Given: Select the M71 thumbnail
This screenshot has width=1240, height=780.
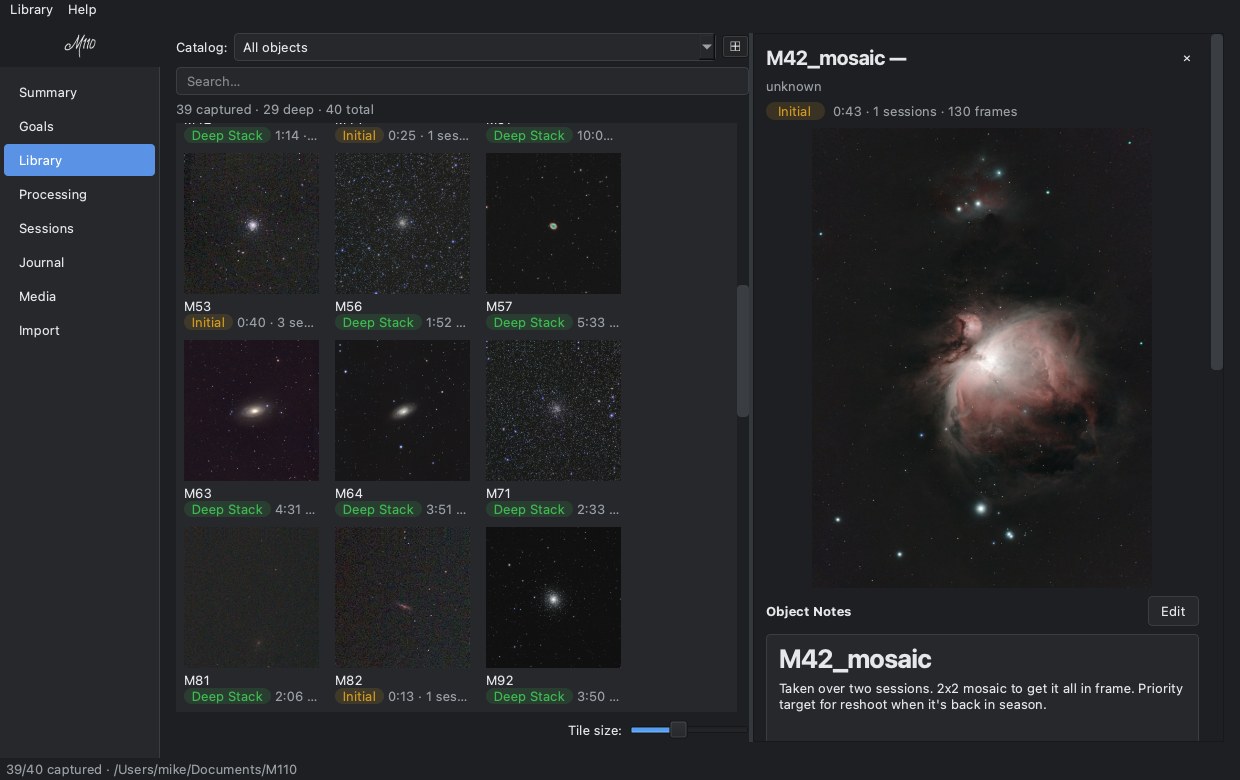Looking at the screenshot, I should 553,410.
